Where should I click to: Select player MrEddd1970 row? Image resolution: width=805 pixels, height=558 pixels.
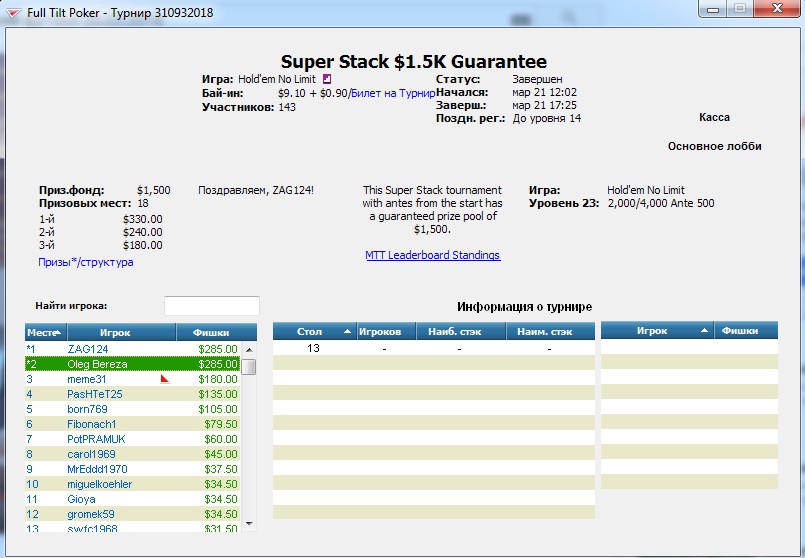click(x=132, y=469)
